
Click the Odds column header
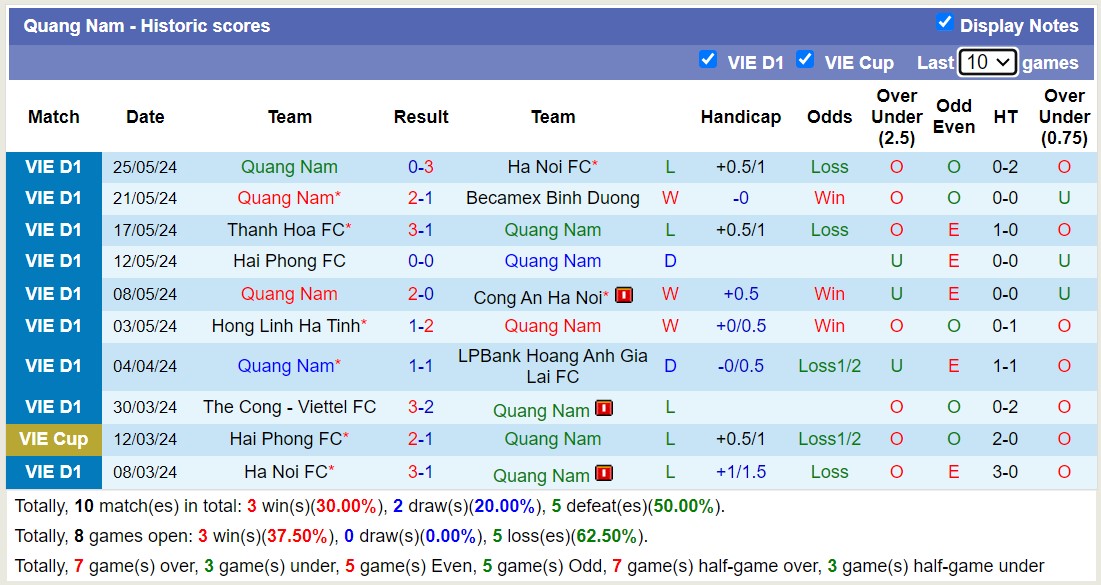point(829,117)
